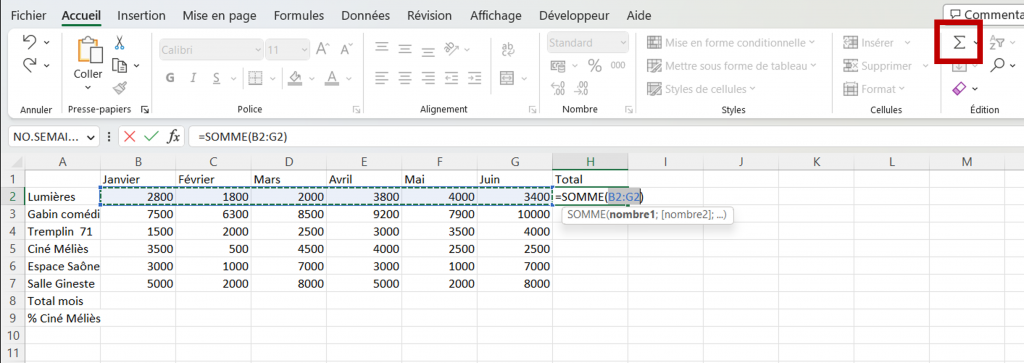This screenshot has height=363, width=1024.
Task: Toggle italic I formatting
Action: pyautogui.click(x=193, y=78)
